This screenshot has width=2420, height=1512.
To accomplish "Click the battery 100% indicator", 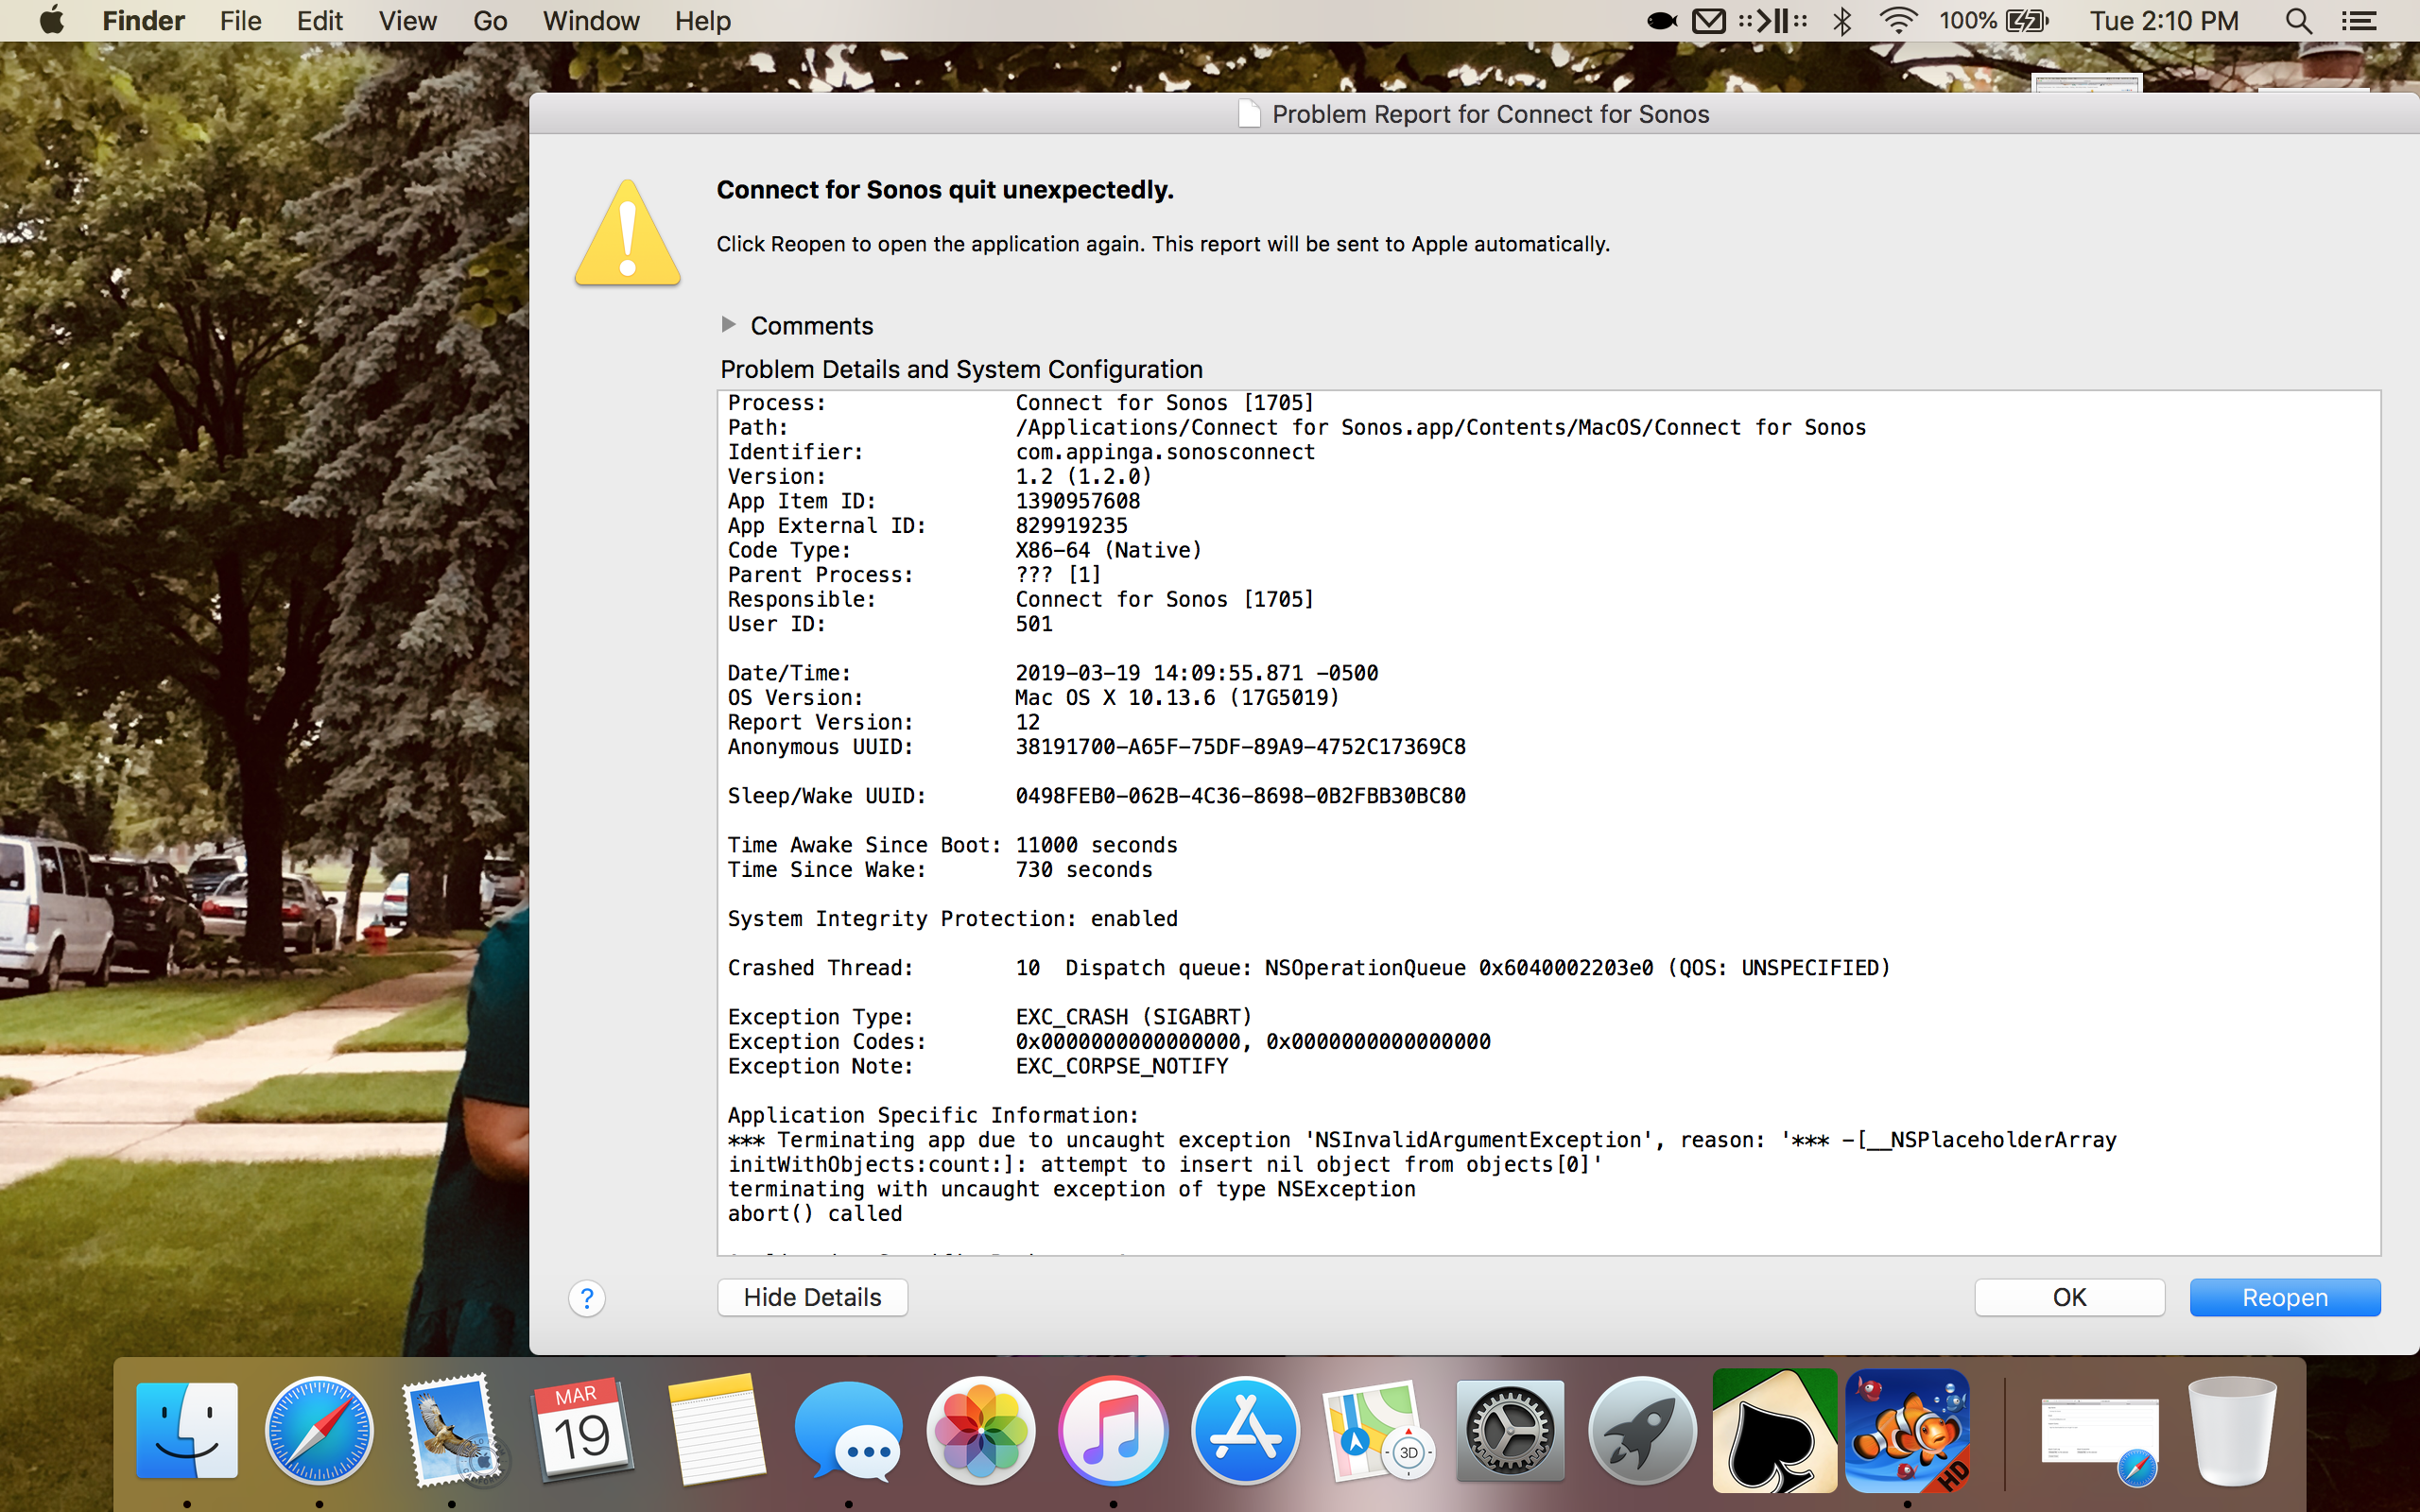I will 1994,20.
